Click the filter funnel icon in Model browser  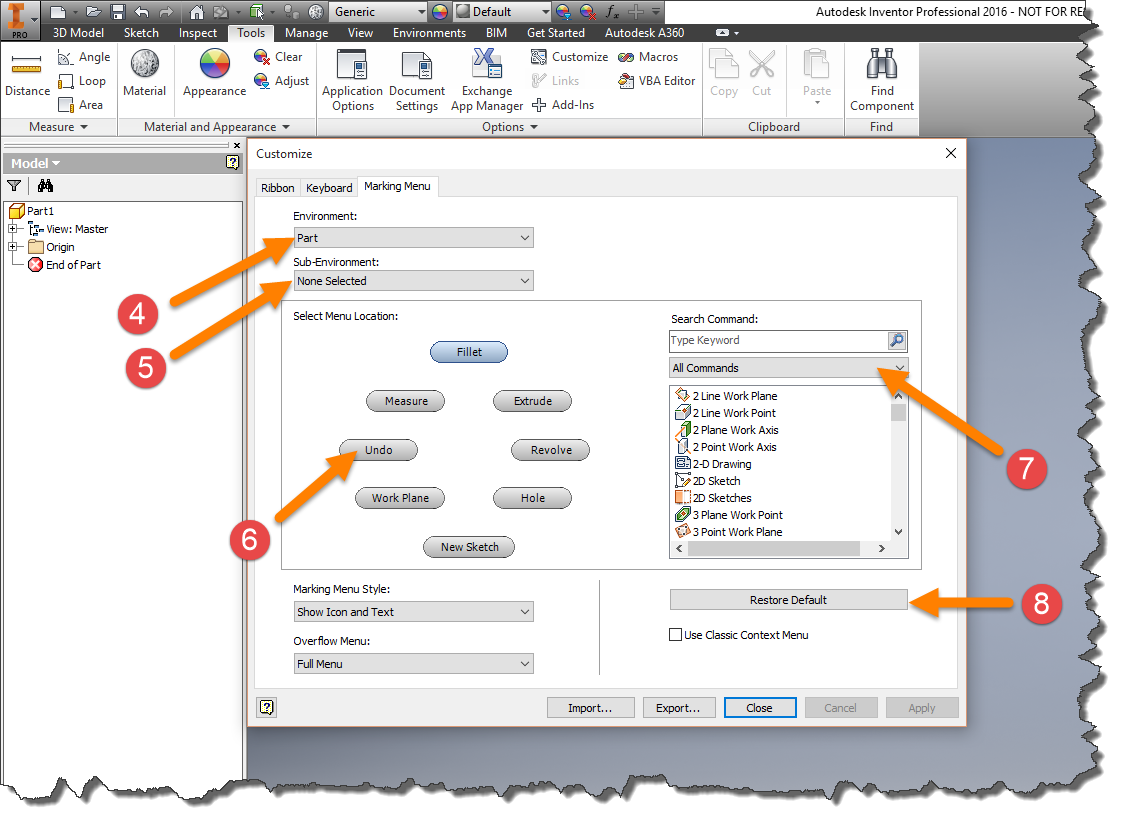point(14,186)
